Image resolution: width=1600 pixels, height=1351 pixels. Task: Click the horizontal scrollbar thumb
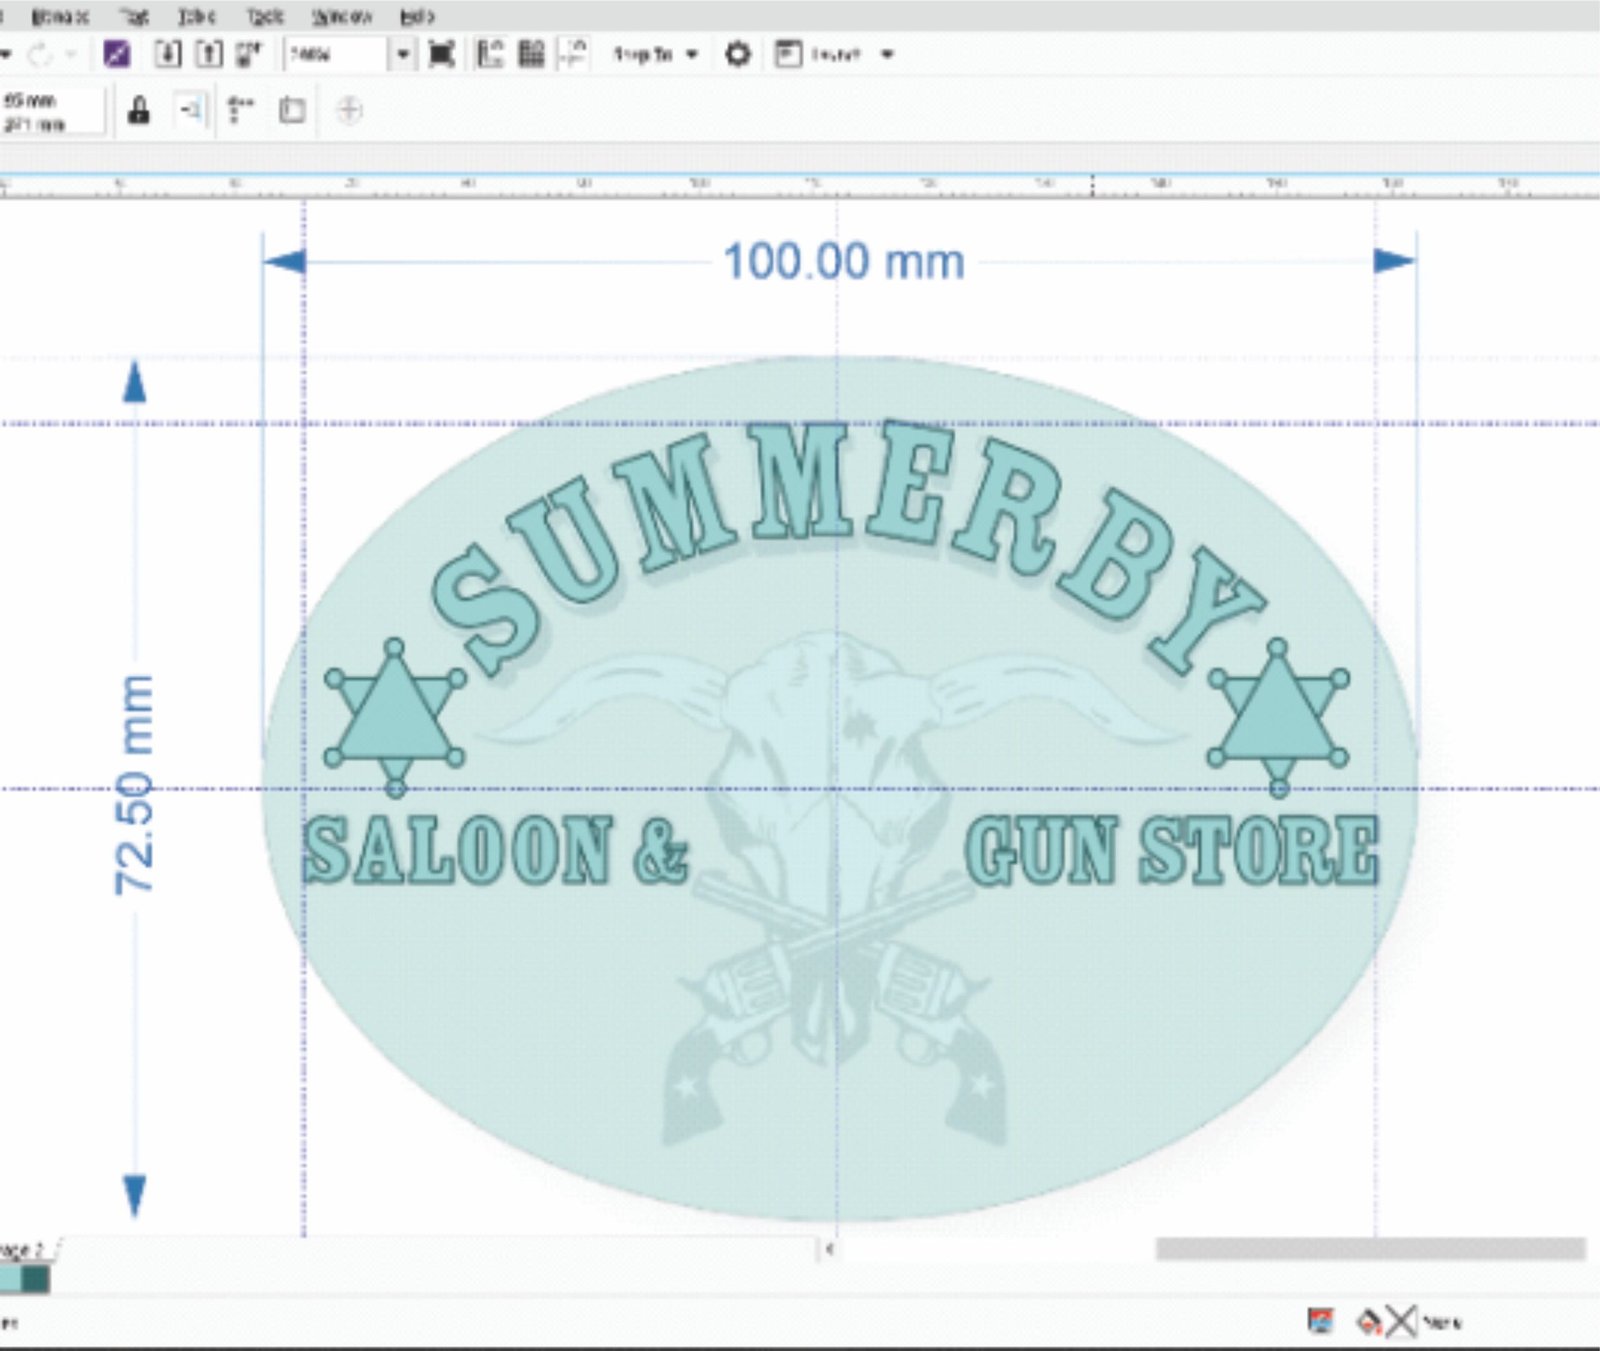[1370, 1249]
